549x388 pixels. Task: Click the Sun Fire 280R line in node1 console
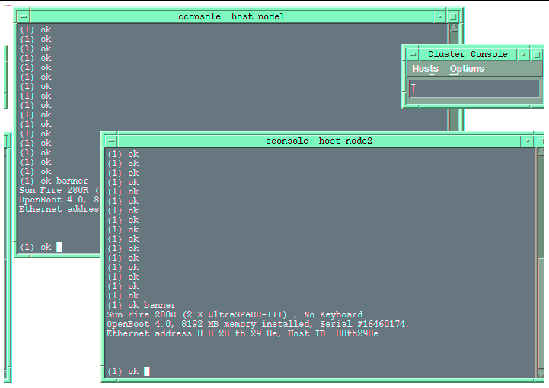point(59,190)
